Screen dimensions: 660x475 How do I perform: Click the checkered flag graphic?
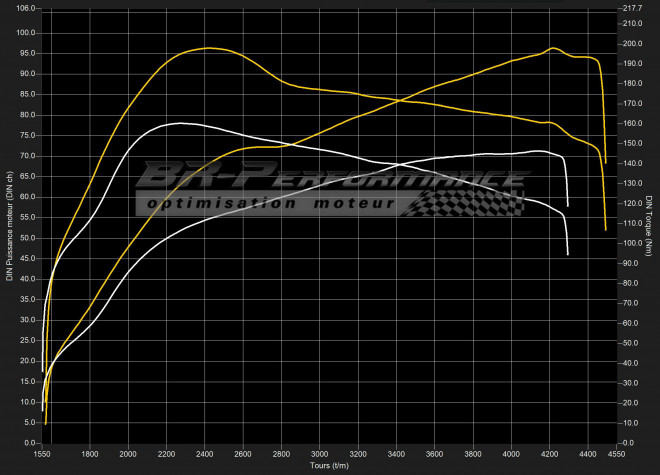tap(468, 201)
